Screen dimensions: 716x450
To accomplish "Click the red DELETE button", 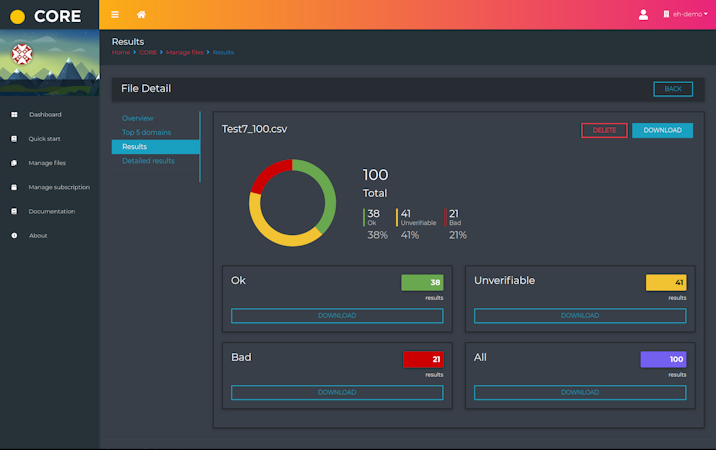I will tap(604, 130).
